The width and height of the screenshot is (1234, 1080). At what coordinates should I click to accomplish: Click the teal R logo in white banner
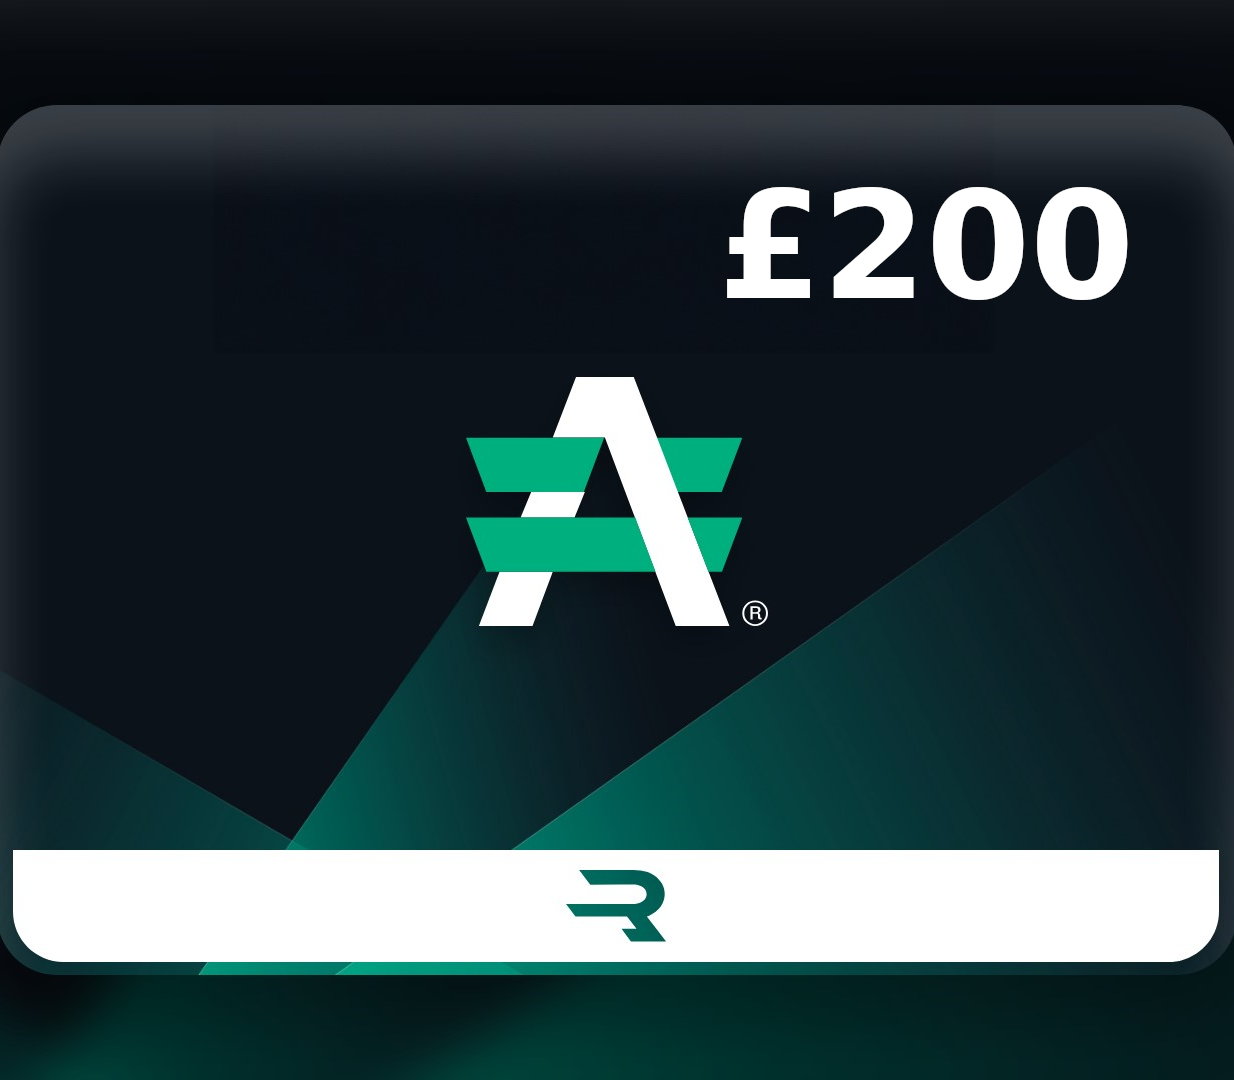click(616, 906)
